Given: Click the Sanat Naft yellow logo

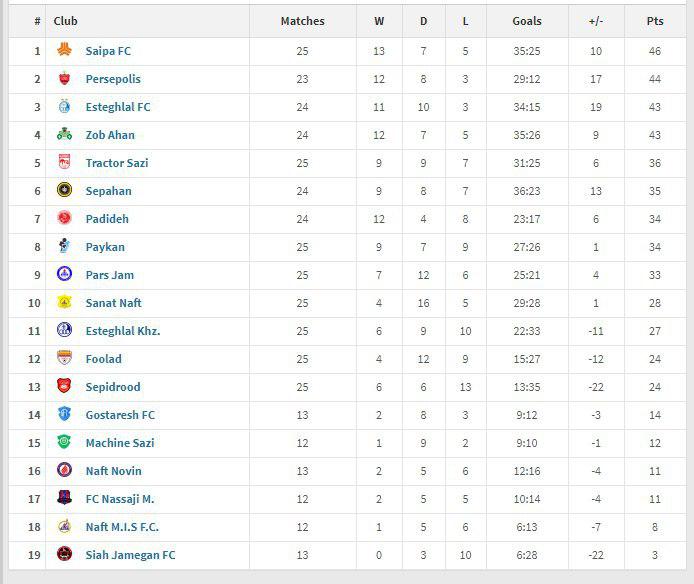Looking at the screenshot, I should (64, 302).
